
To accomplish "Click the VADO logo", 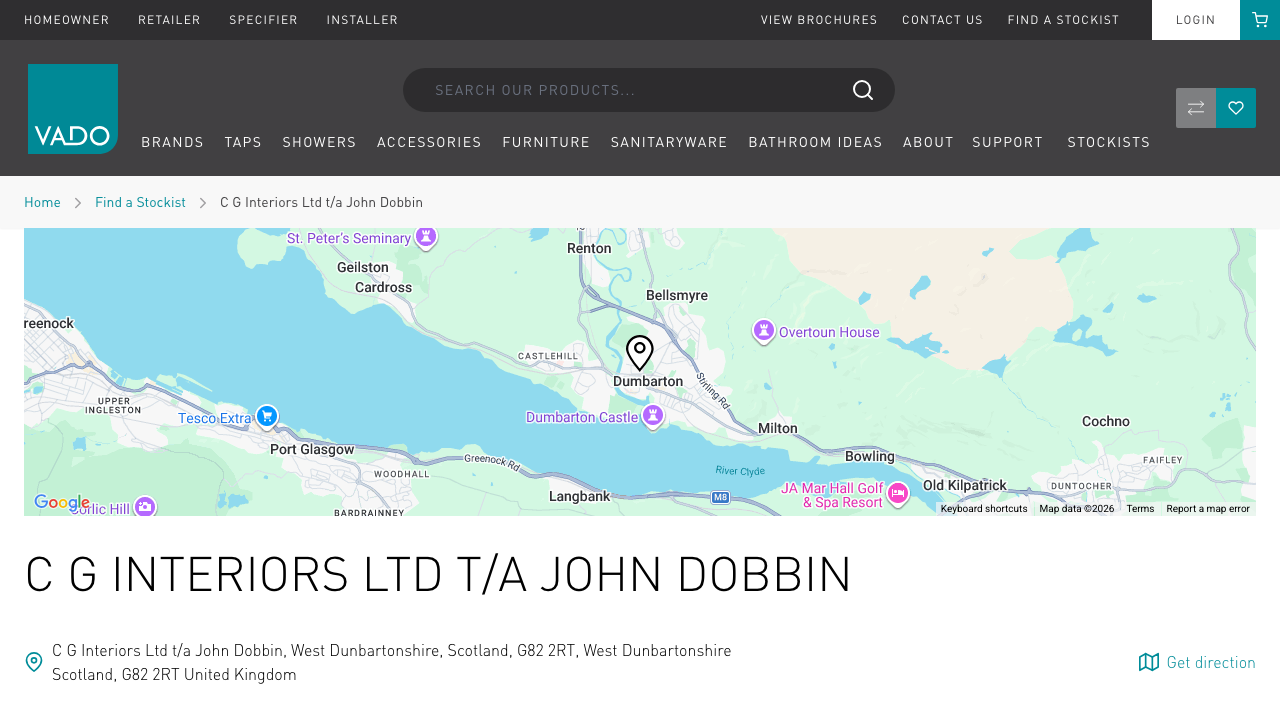I will click(x=73, y=109).
